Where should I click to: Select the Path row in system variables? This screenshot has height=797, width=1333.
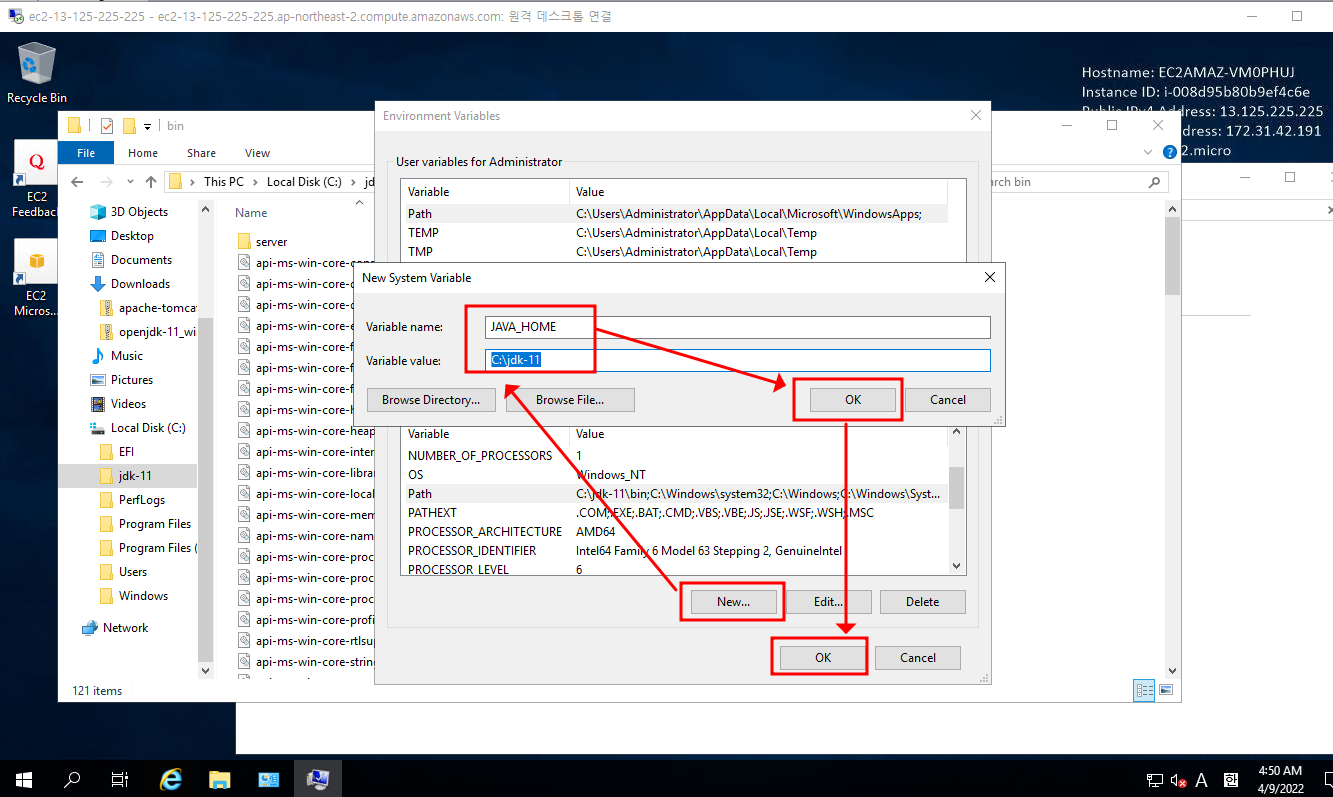[x=675, y=494]
